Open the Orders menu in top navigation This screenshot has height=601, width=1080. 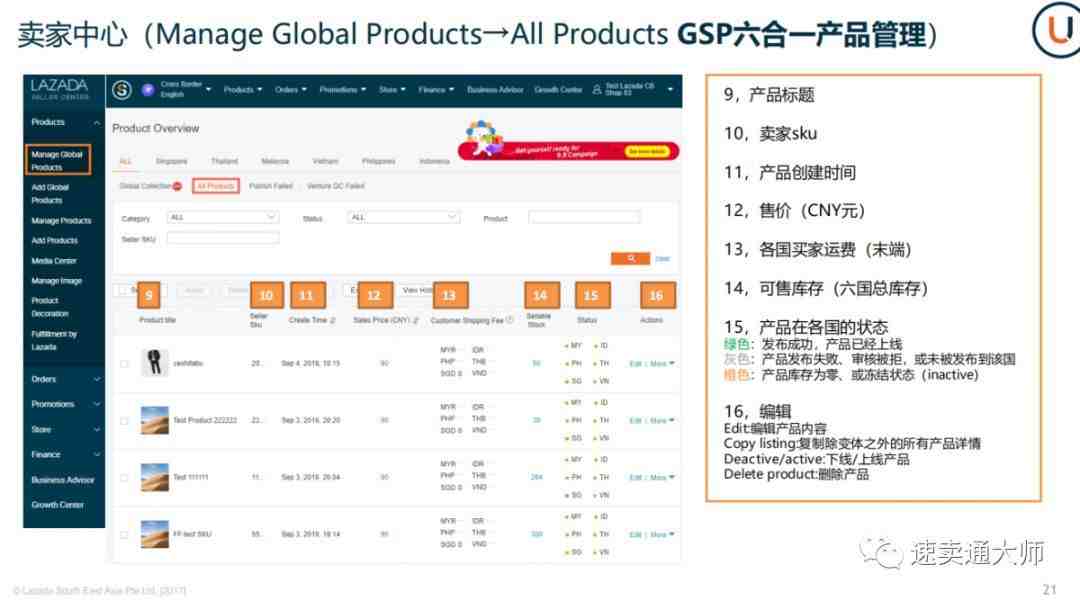[x=291, y=89]
